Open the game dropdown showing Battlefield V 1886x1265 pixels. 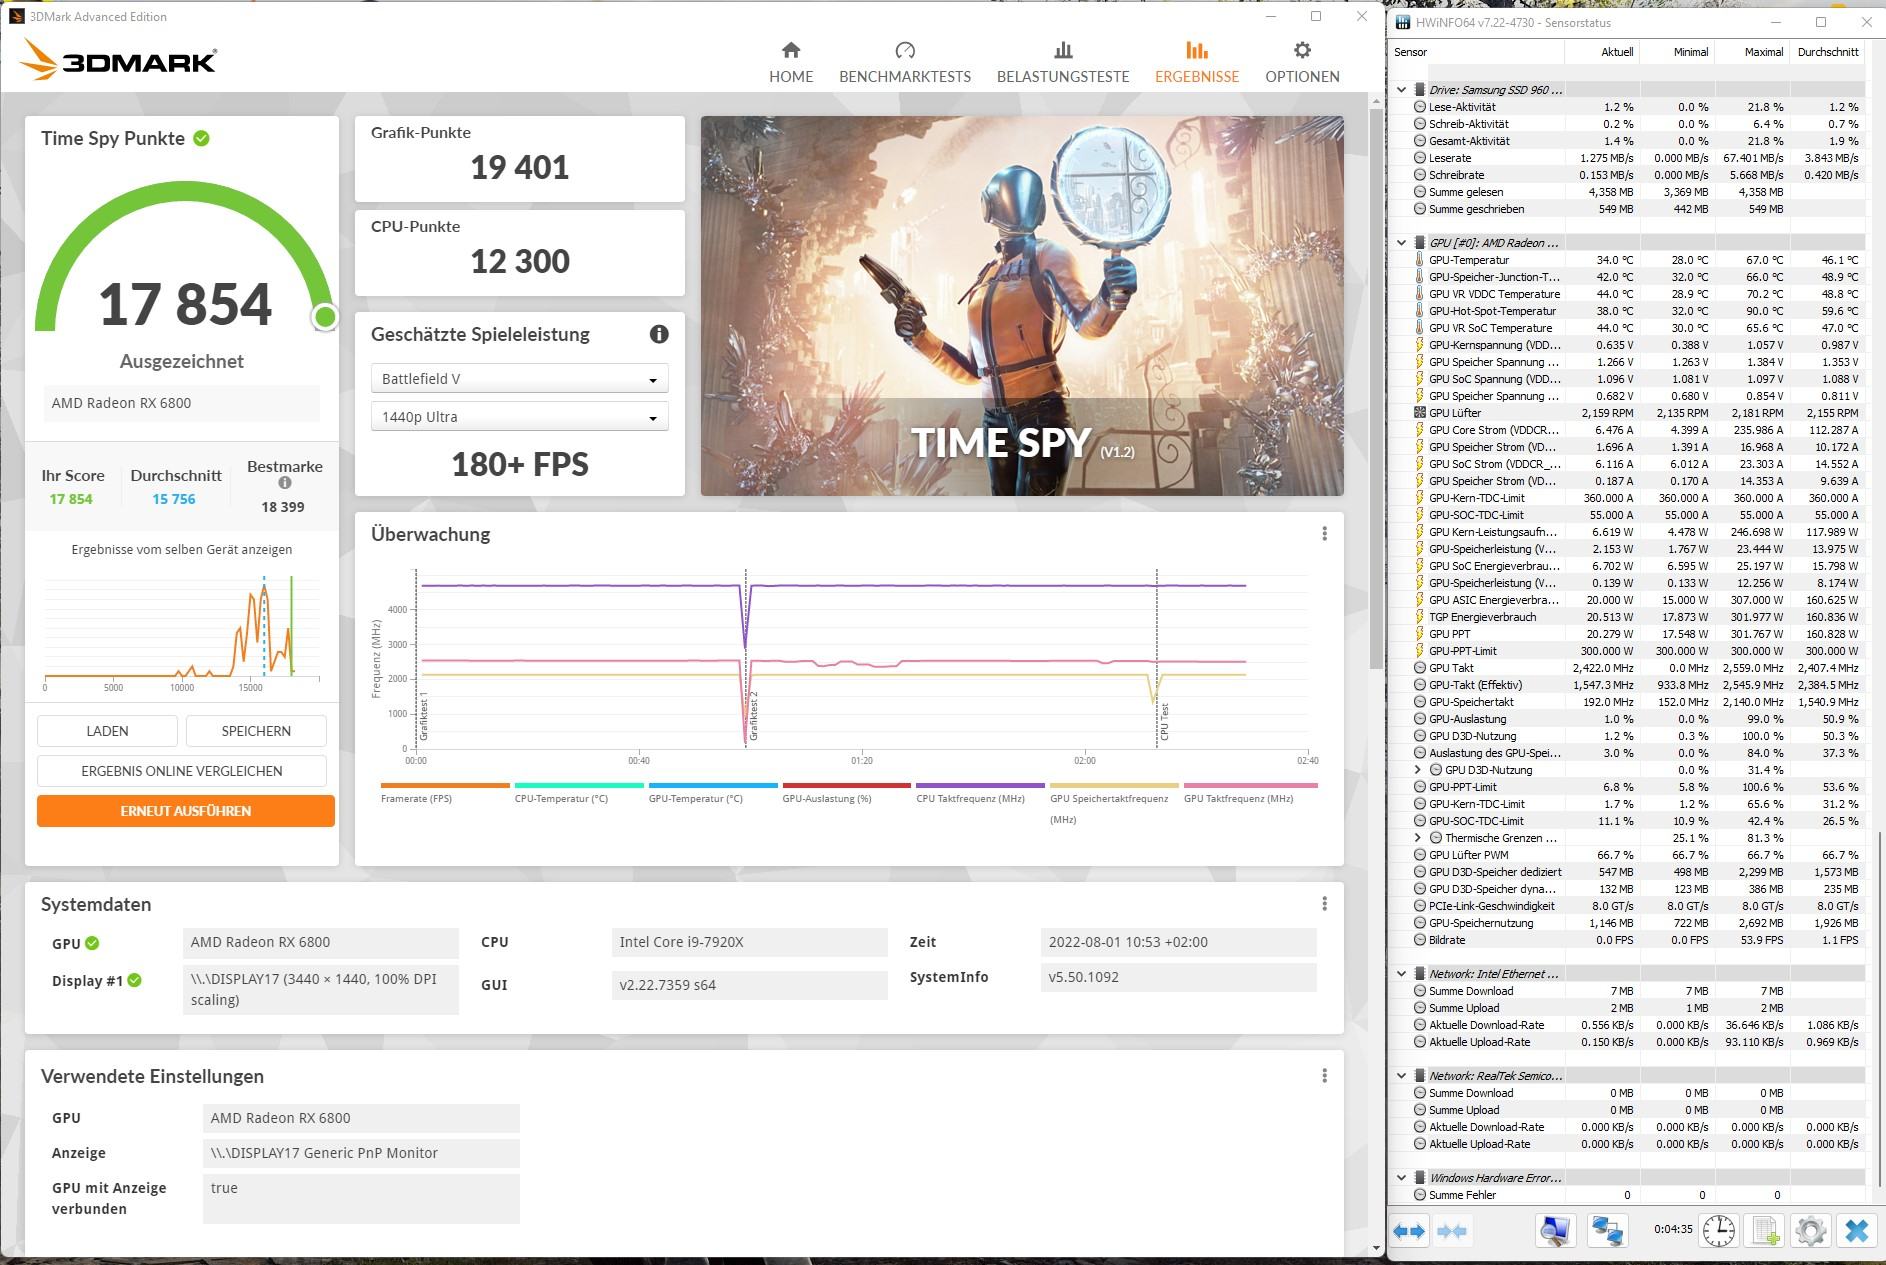point(519,379)
